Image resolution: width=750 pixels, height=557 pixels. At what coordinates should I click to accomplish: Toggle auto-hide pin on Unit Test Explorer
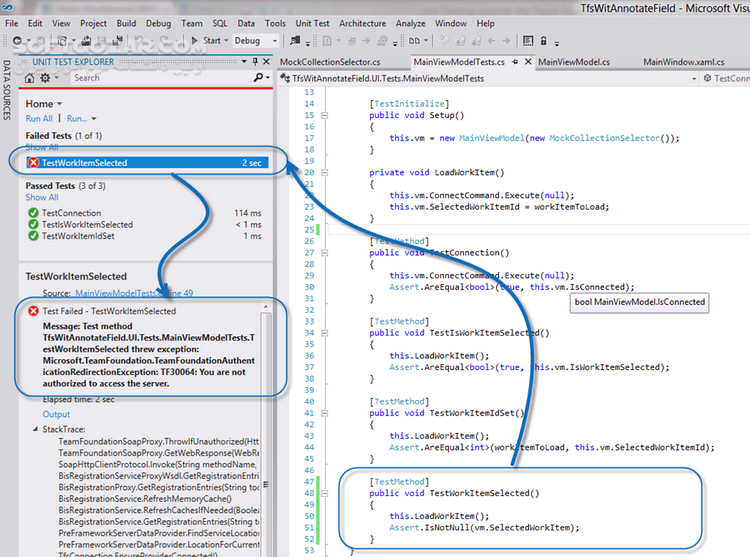point(255,62)
